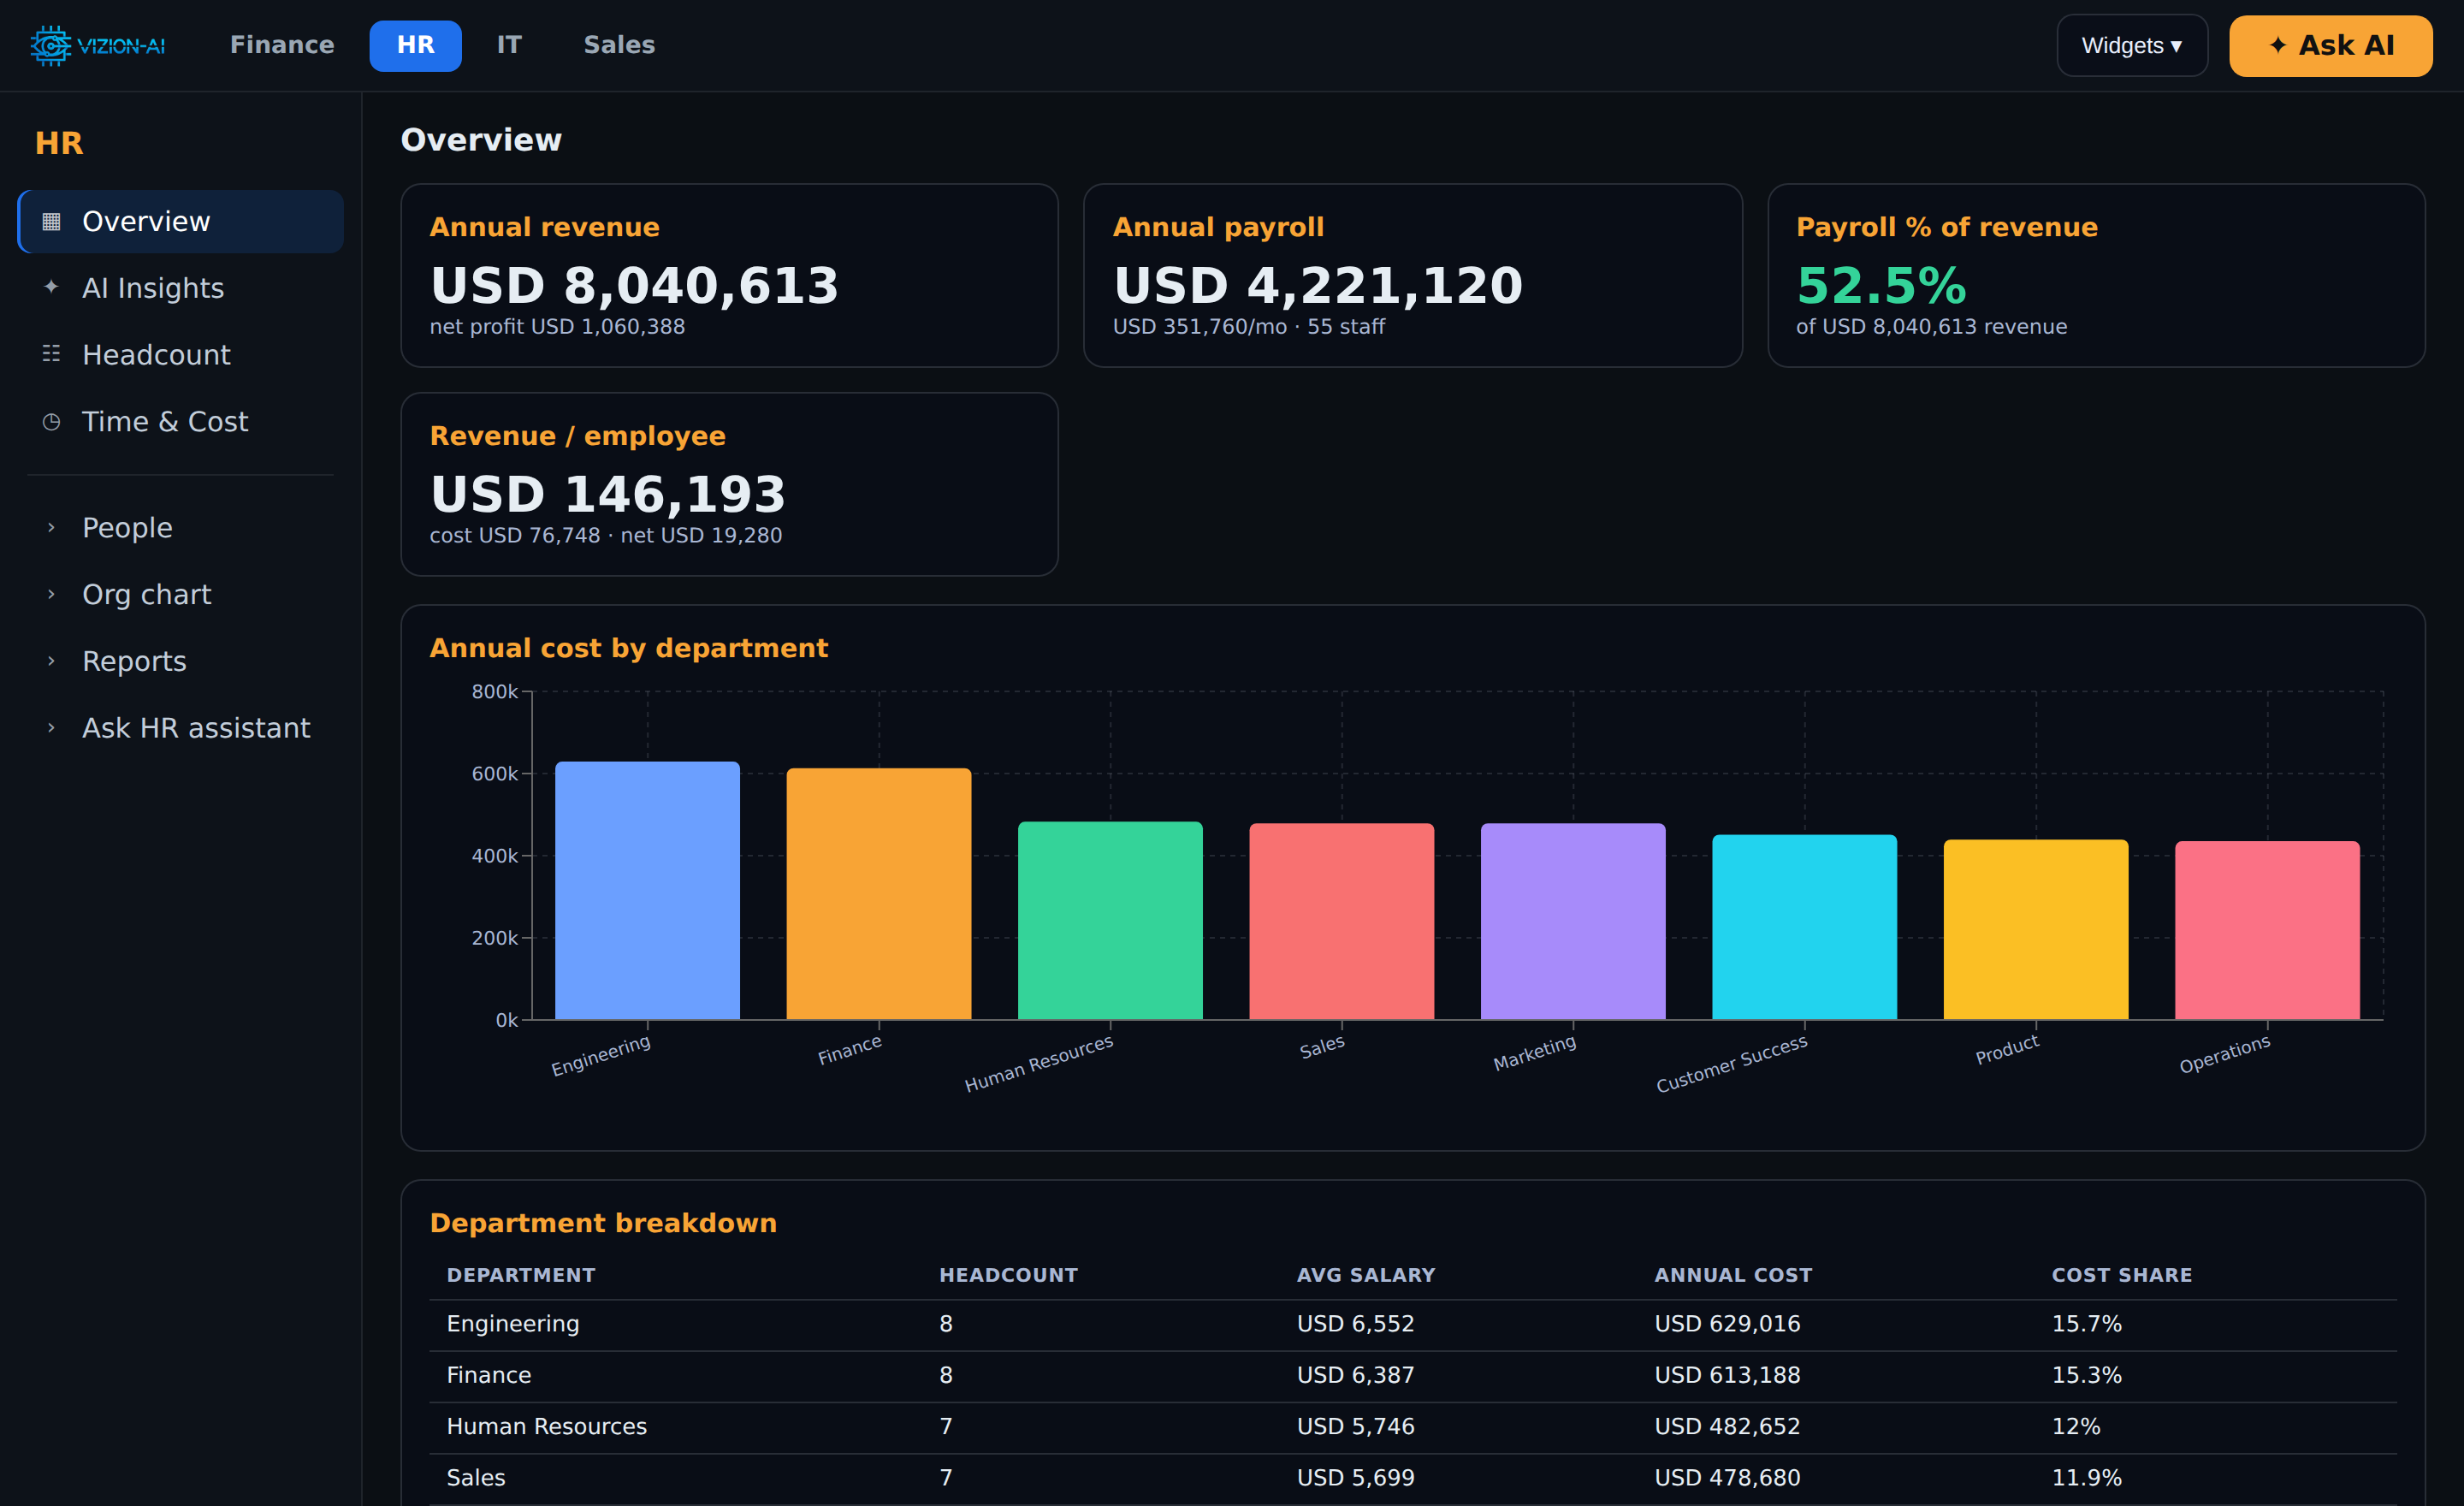The image size is (2464, 1506).
Task: Click the Annual payroll card
Action: click(x=1412, y=275)
